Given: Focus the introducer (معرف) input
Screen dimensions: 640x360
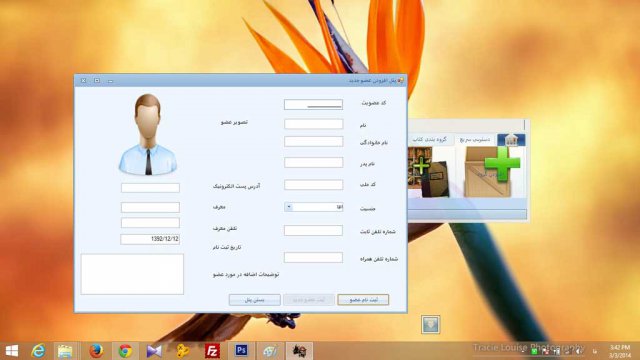Looking at the screenshot, I should click(150, 207).
